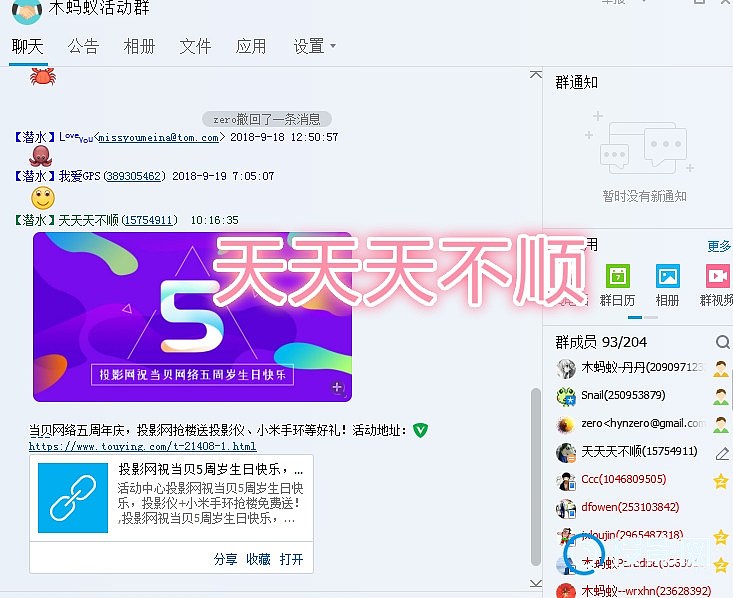733x598 pixels.
Task: Click the group avatar handshake icon
Action: 27,10
